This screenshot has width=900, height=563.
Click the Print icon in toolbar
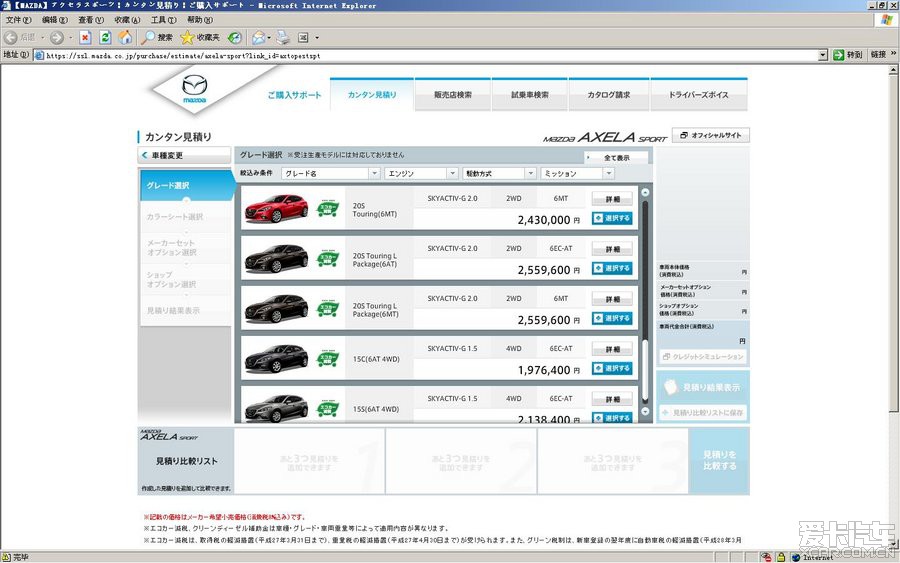[x=283, y=38]
